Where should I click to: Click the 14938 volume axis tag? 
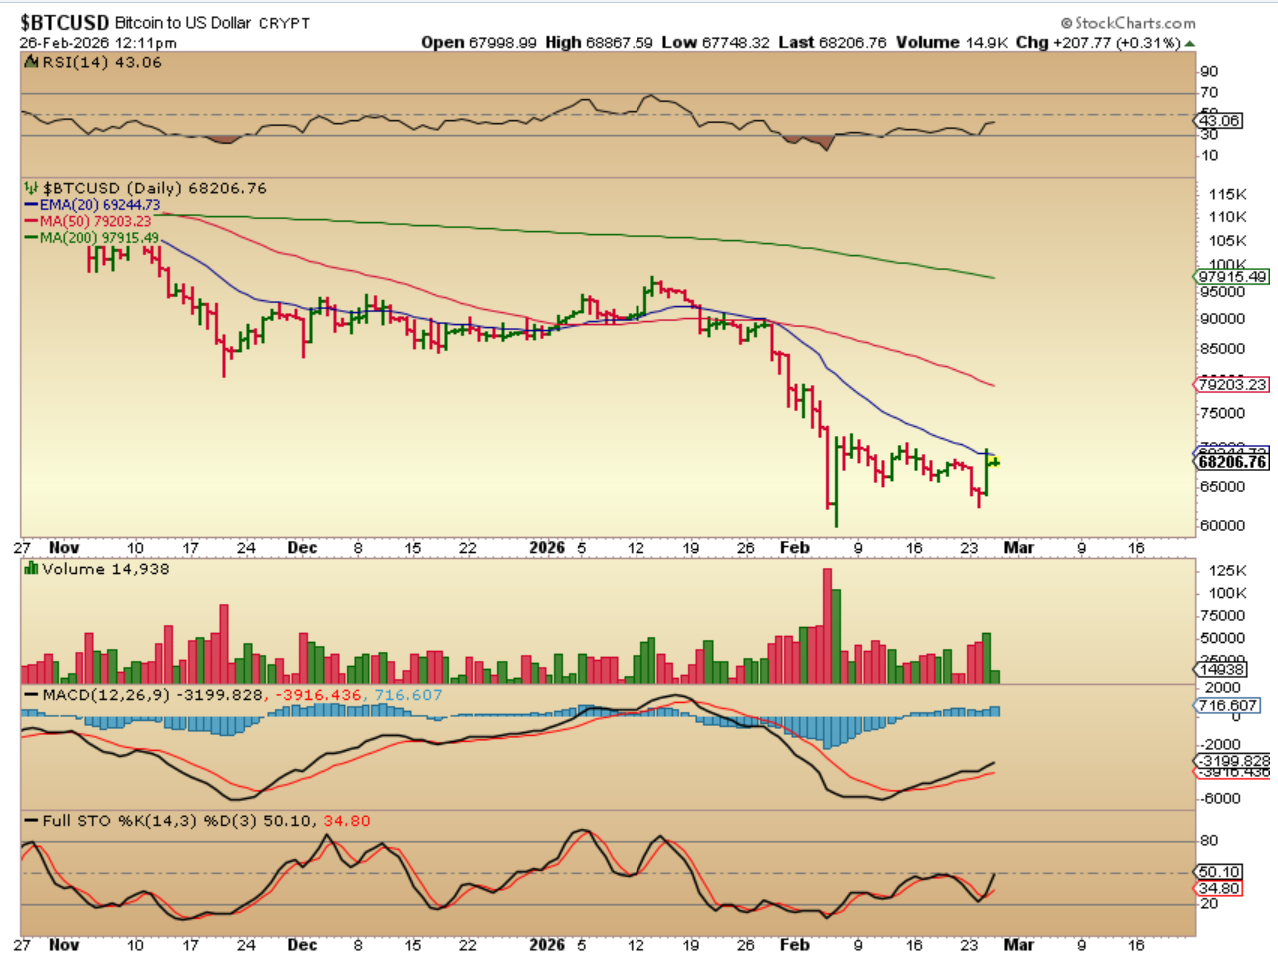pyautogui.click(x=1221, y=669)
